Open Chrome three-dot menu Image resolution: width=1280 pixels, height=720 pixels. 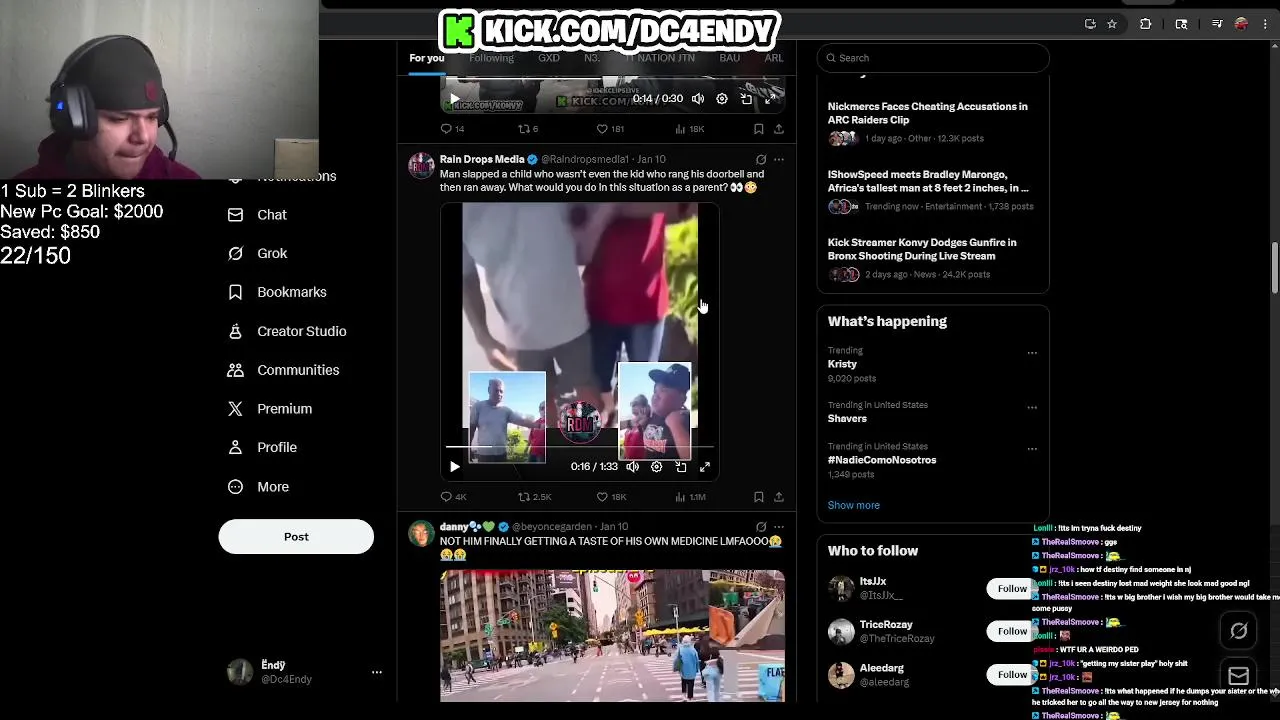coord(1266,24)
